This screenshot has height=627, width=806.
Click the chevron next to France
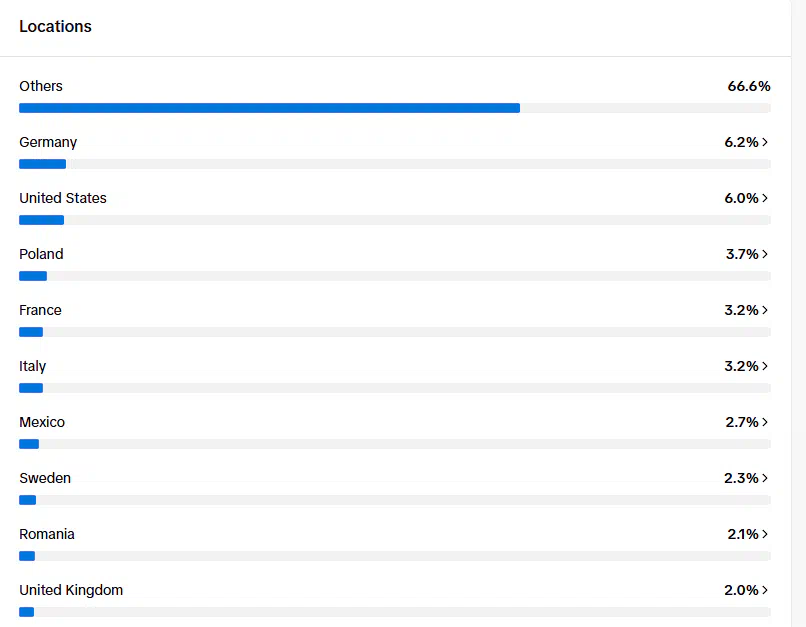765,310
